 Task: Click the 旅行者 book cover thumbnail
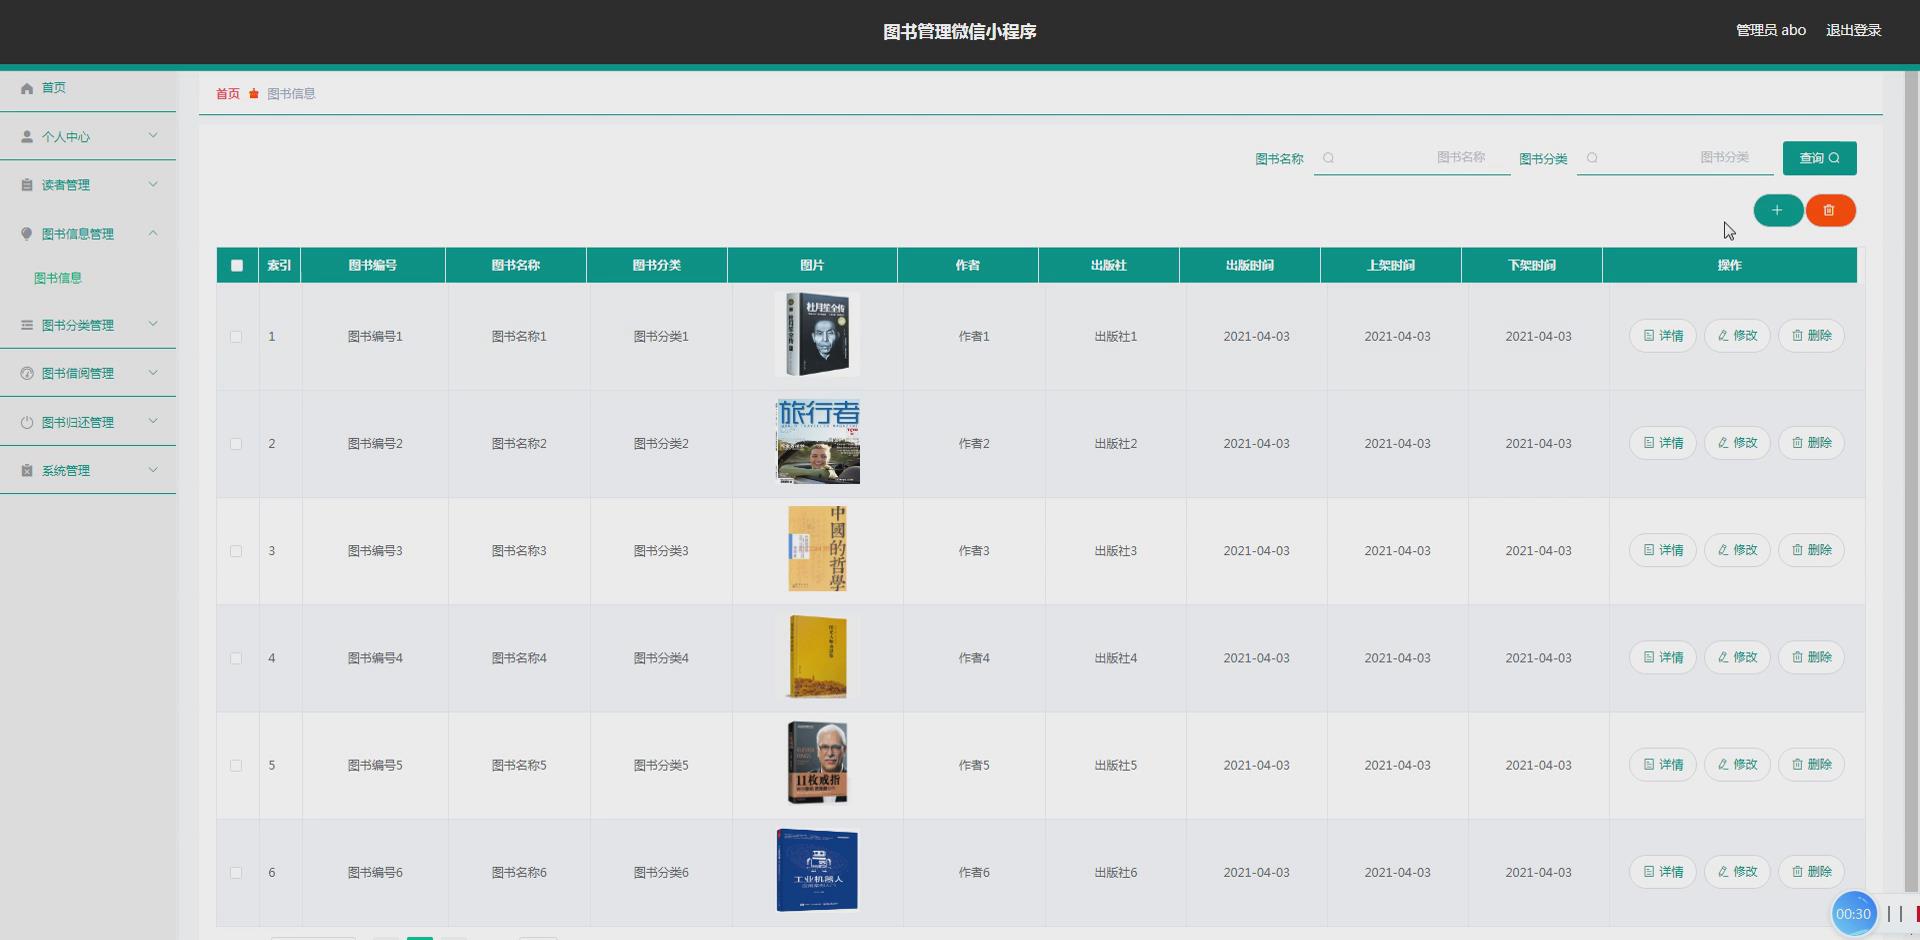[818, 442]
